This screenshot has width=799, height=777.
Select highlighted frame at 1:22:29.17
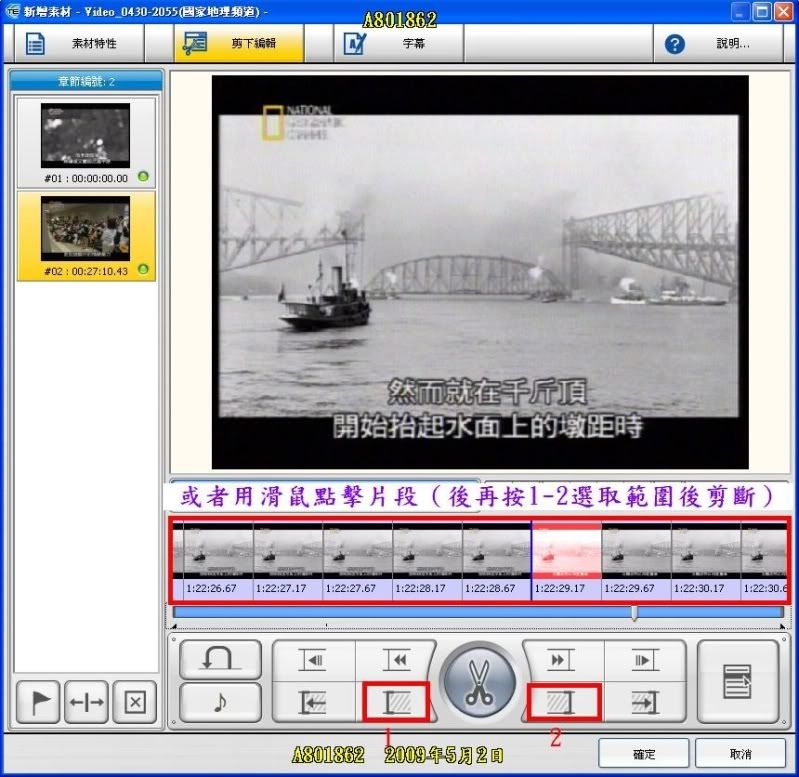click(567, 560)
